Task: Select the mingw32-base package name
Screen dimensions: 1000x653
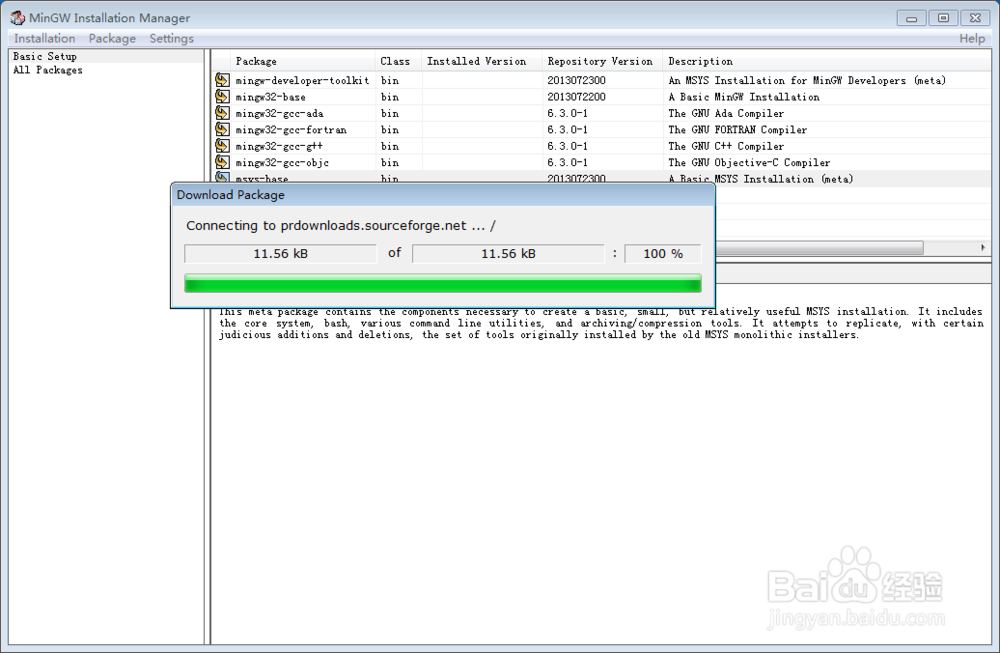Action: click(x=270, y=97)
